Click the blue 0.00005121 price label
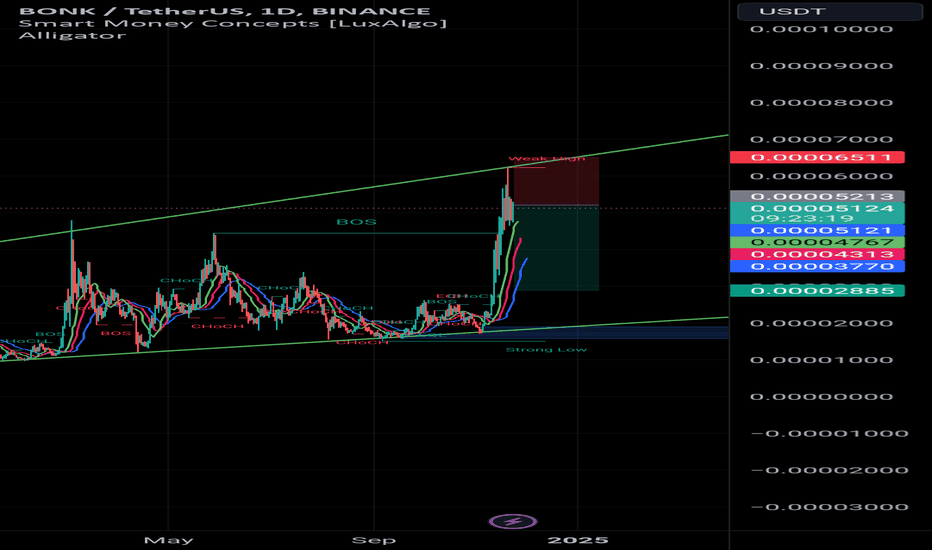 pyautogui.click(x=817, y=230)
